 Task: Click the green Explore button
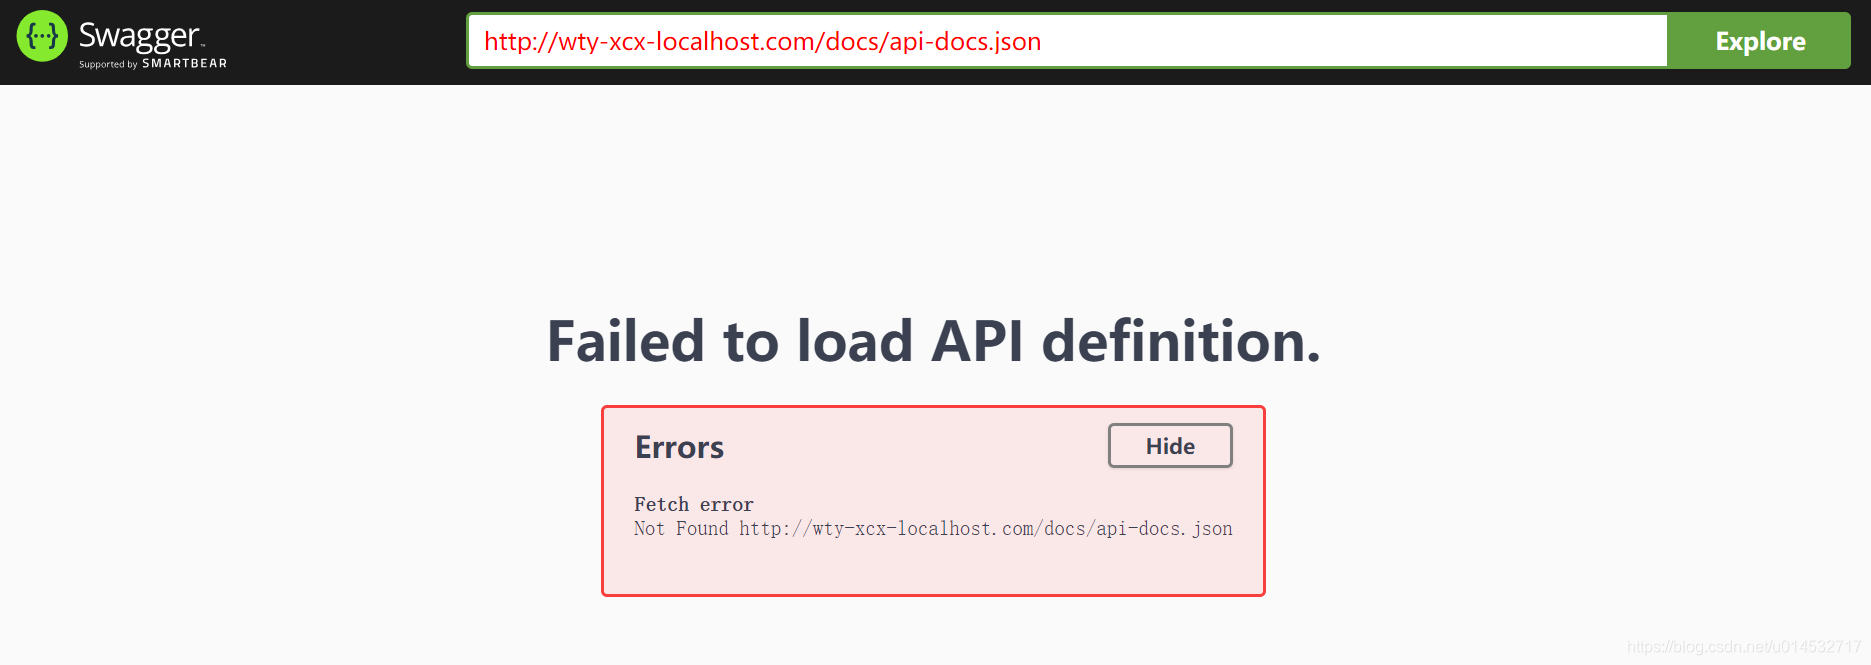pyautogui.click(x=1760, y=41)
